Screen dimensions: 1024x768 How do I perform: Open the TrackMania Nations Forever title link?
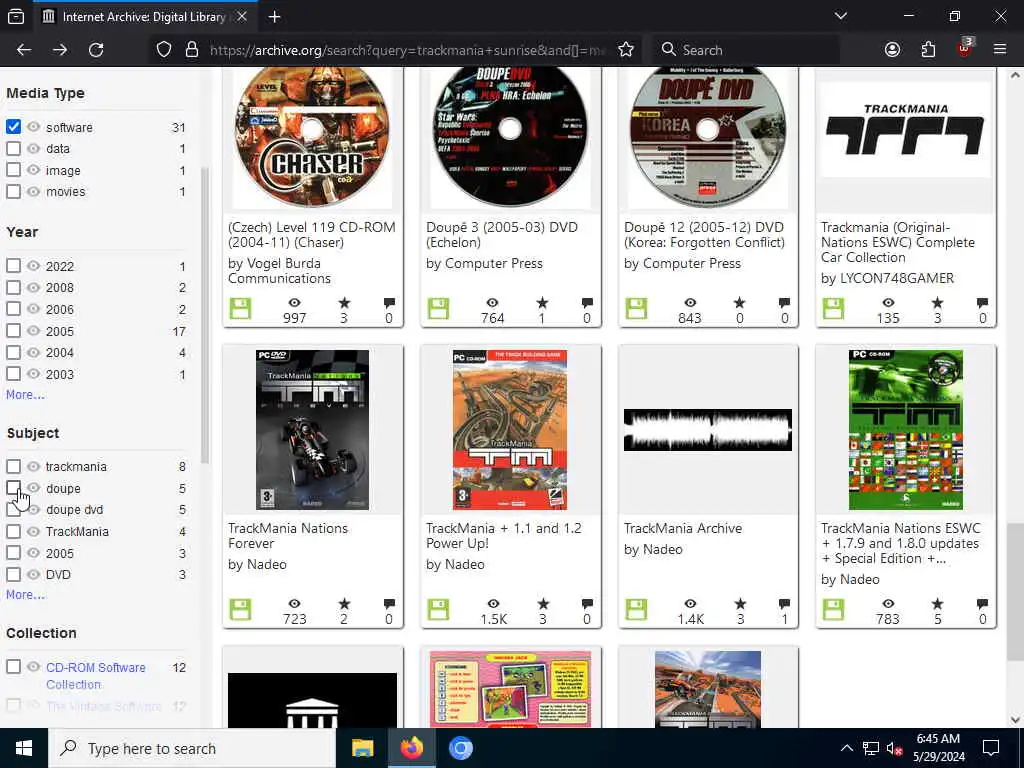click(x=288, y=536)
